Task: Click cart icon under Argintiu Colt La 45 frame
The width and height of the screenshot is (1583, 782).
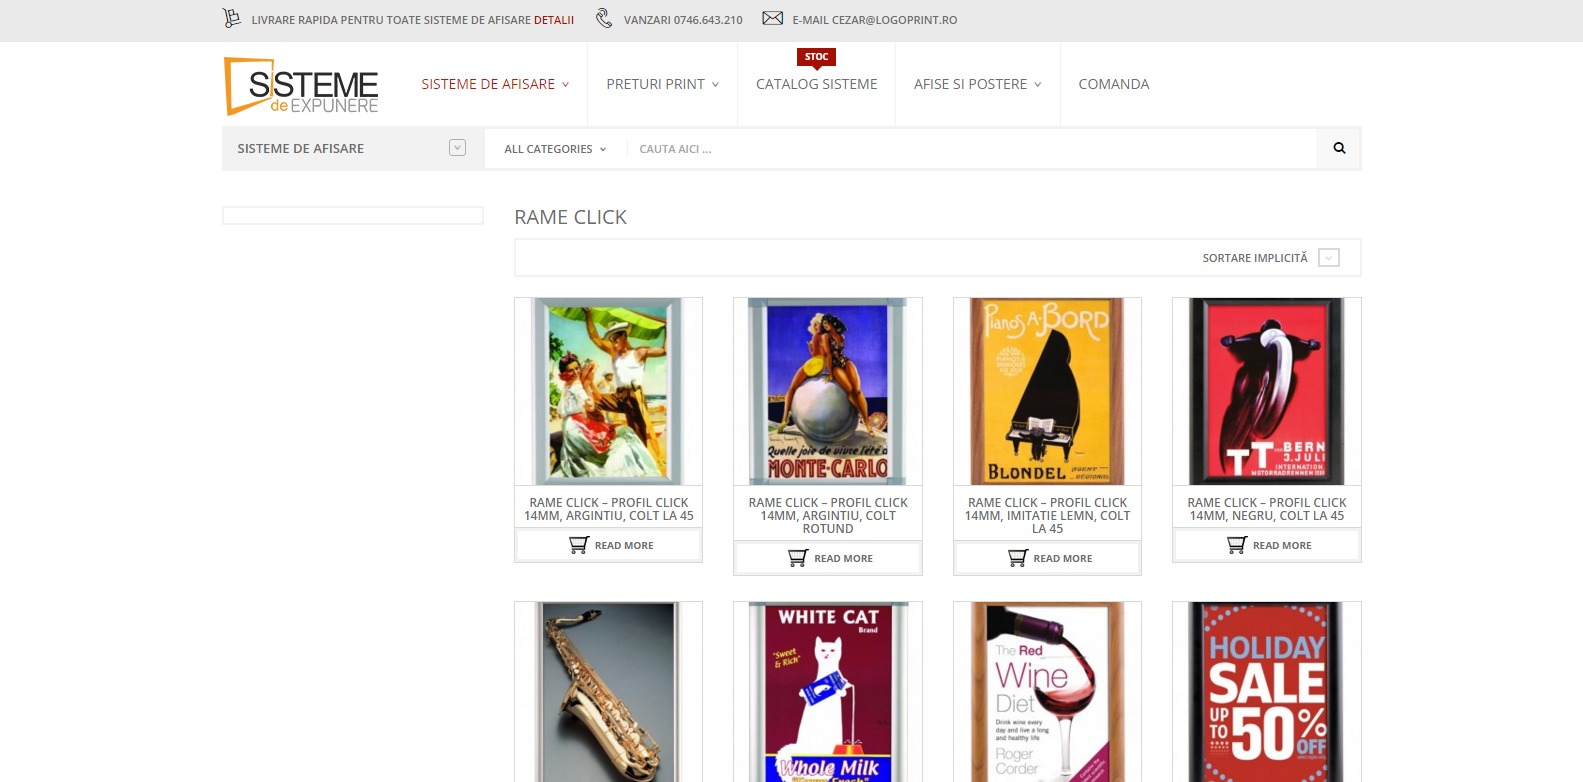Action: pos(579,545)
